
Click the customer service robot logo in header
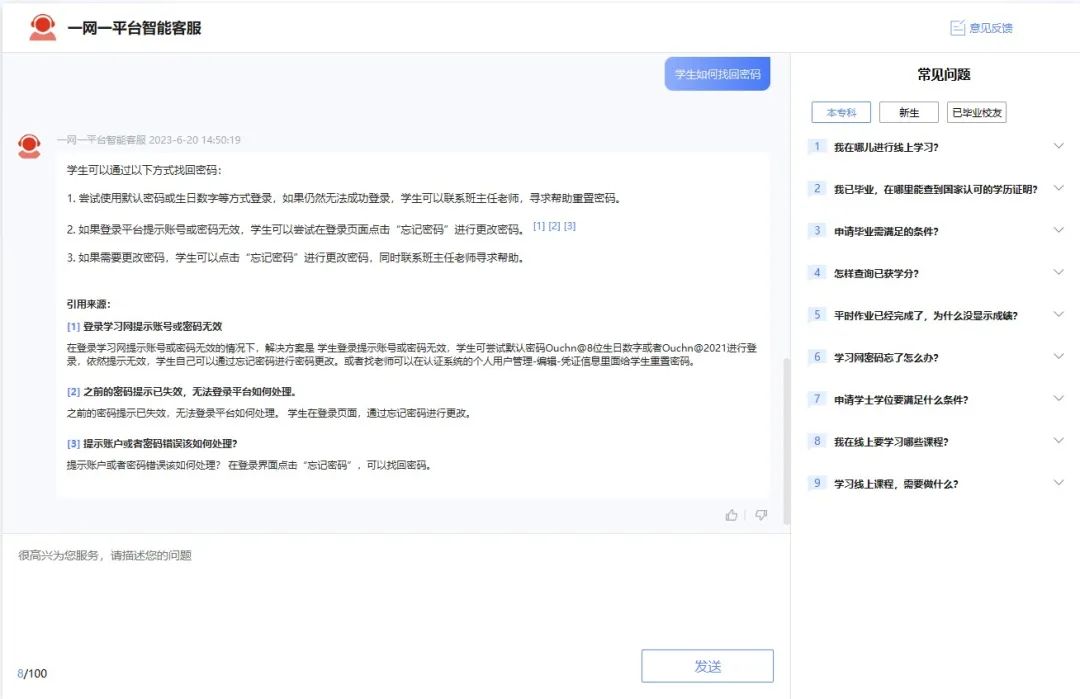pyautogui.click(x=43, y=28)
